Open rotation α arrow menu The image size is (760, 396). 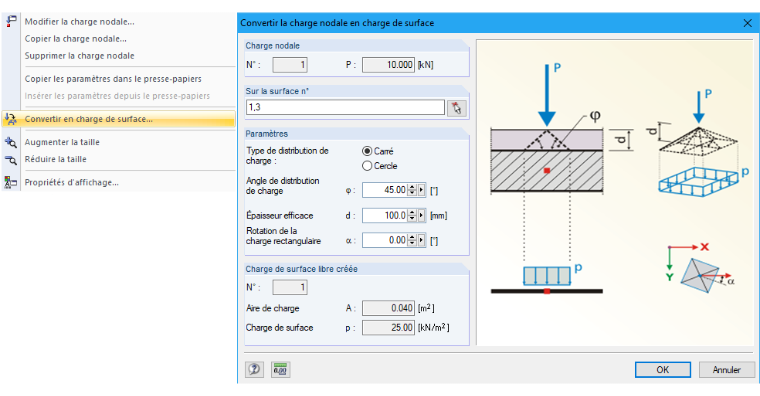(x=421, y=240)
